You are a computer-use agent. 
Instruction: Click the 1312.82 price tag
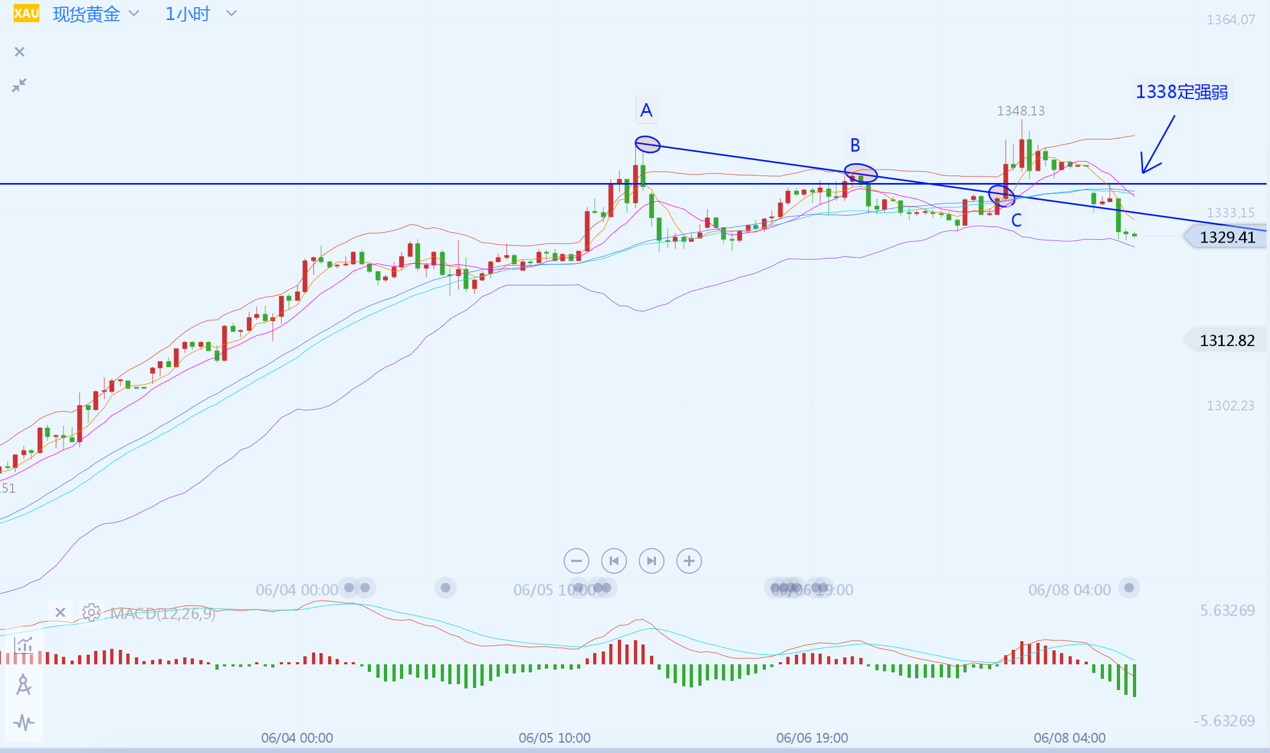[1227, 340]
